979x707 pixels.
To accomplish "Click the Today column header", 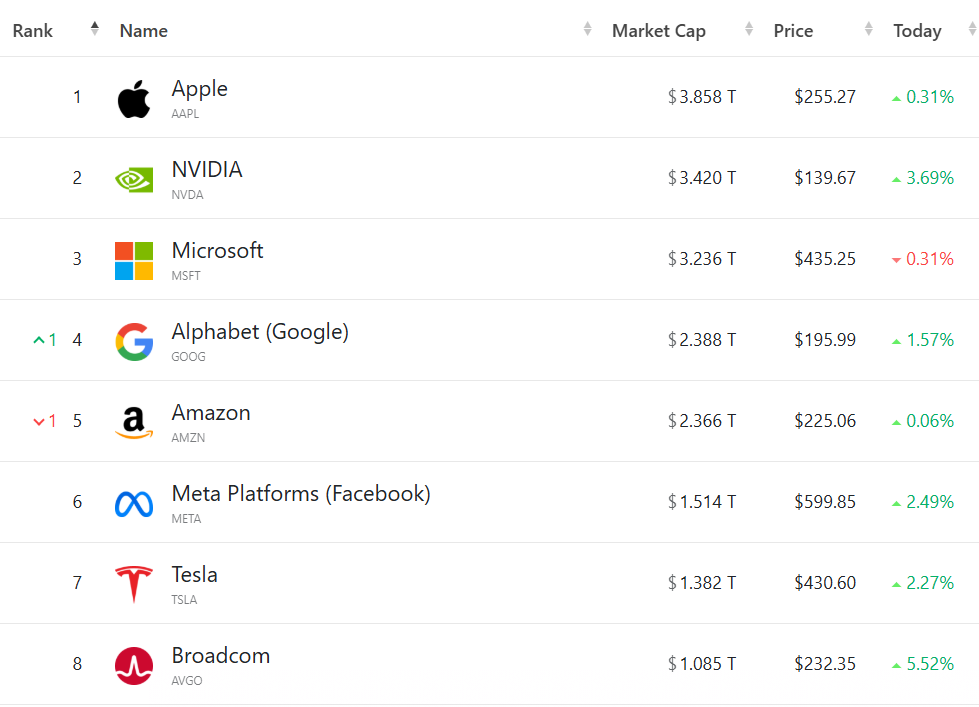I will (917, 31).
